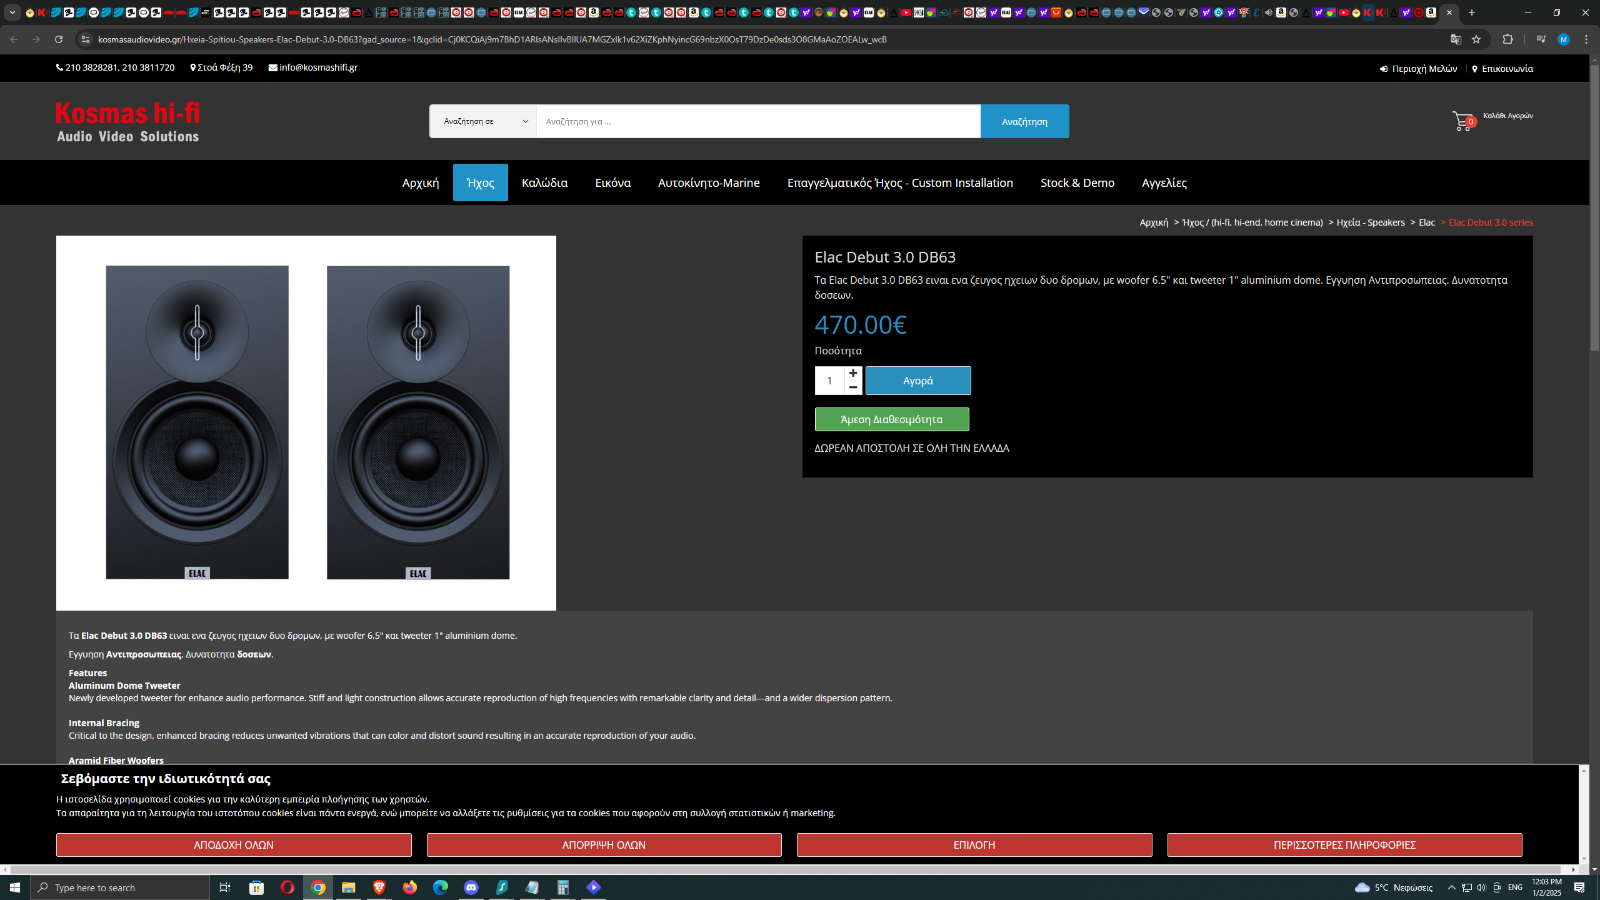The image size is (1600, 900).
Task: Decrease quantity with the minus stepper
Action: [x=853, y=387]
